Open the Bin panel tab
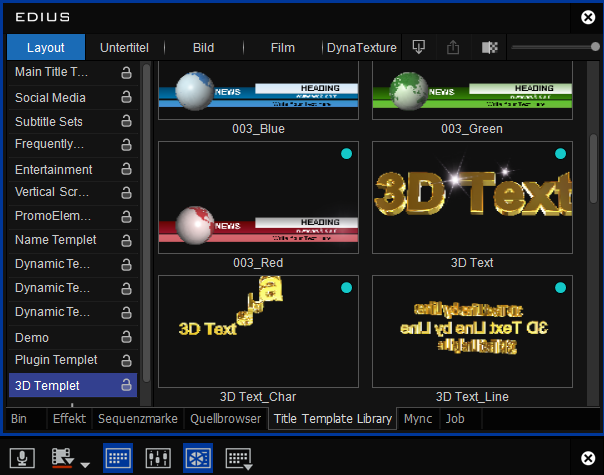The height and width of the screenshot is (475, 604). click(25, 418)
